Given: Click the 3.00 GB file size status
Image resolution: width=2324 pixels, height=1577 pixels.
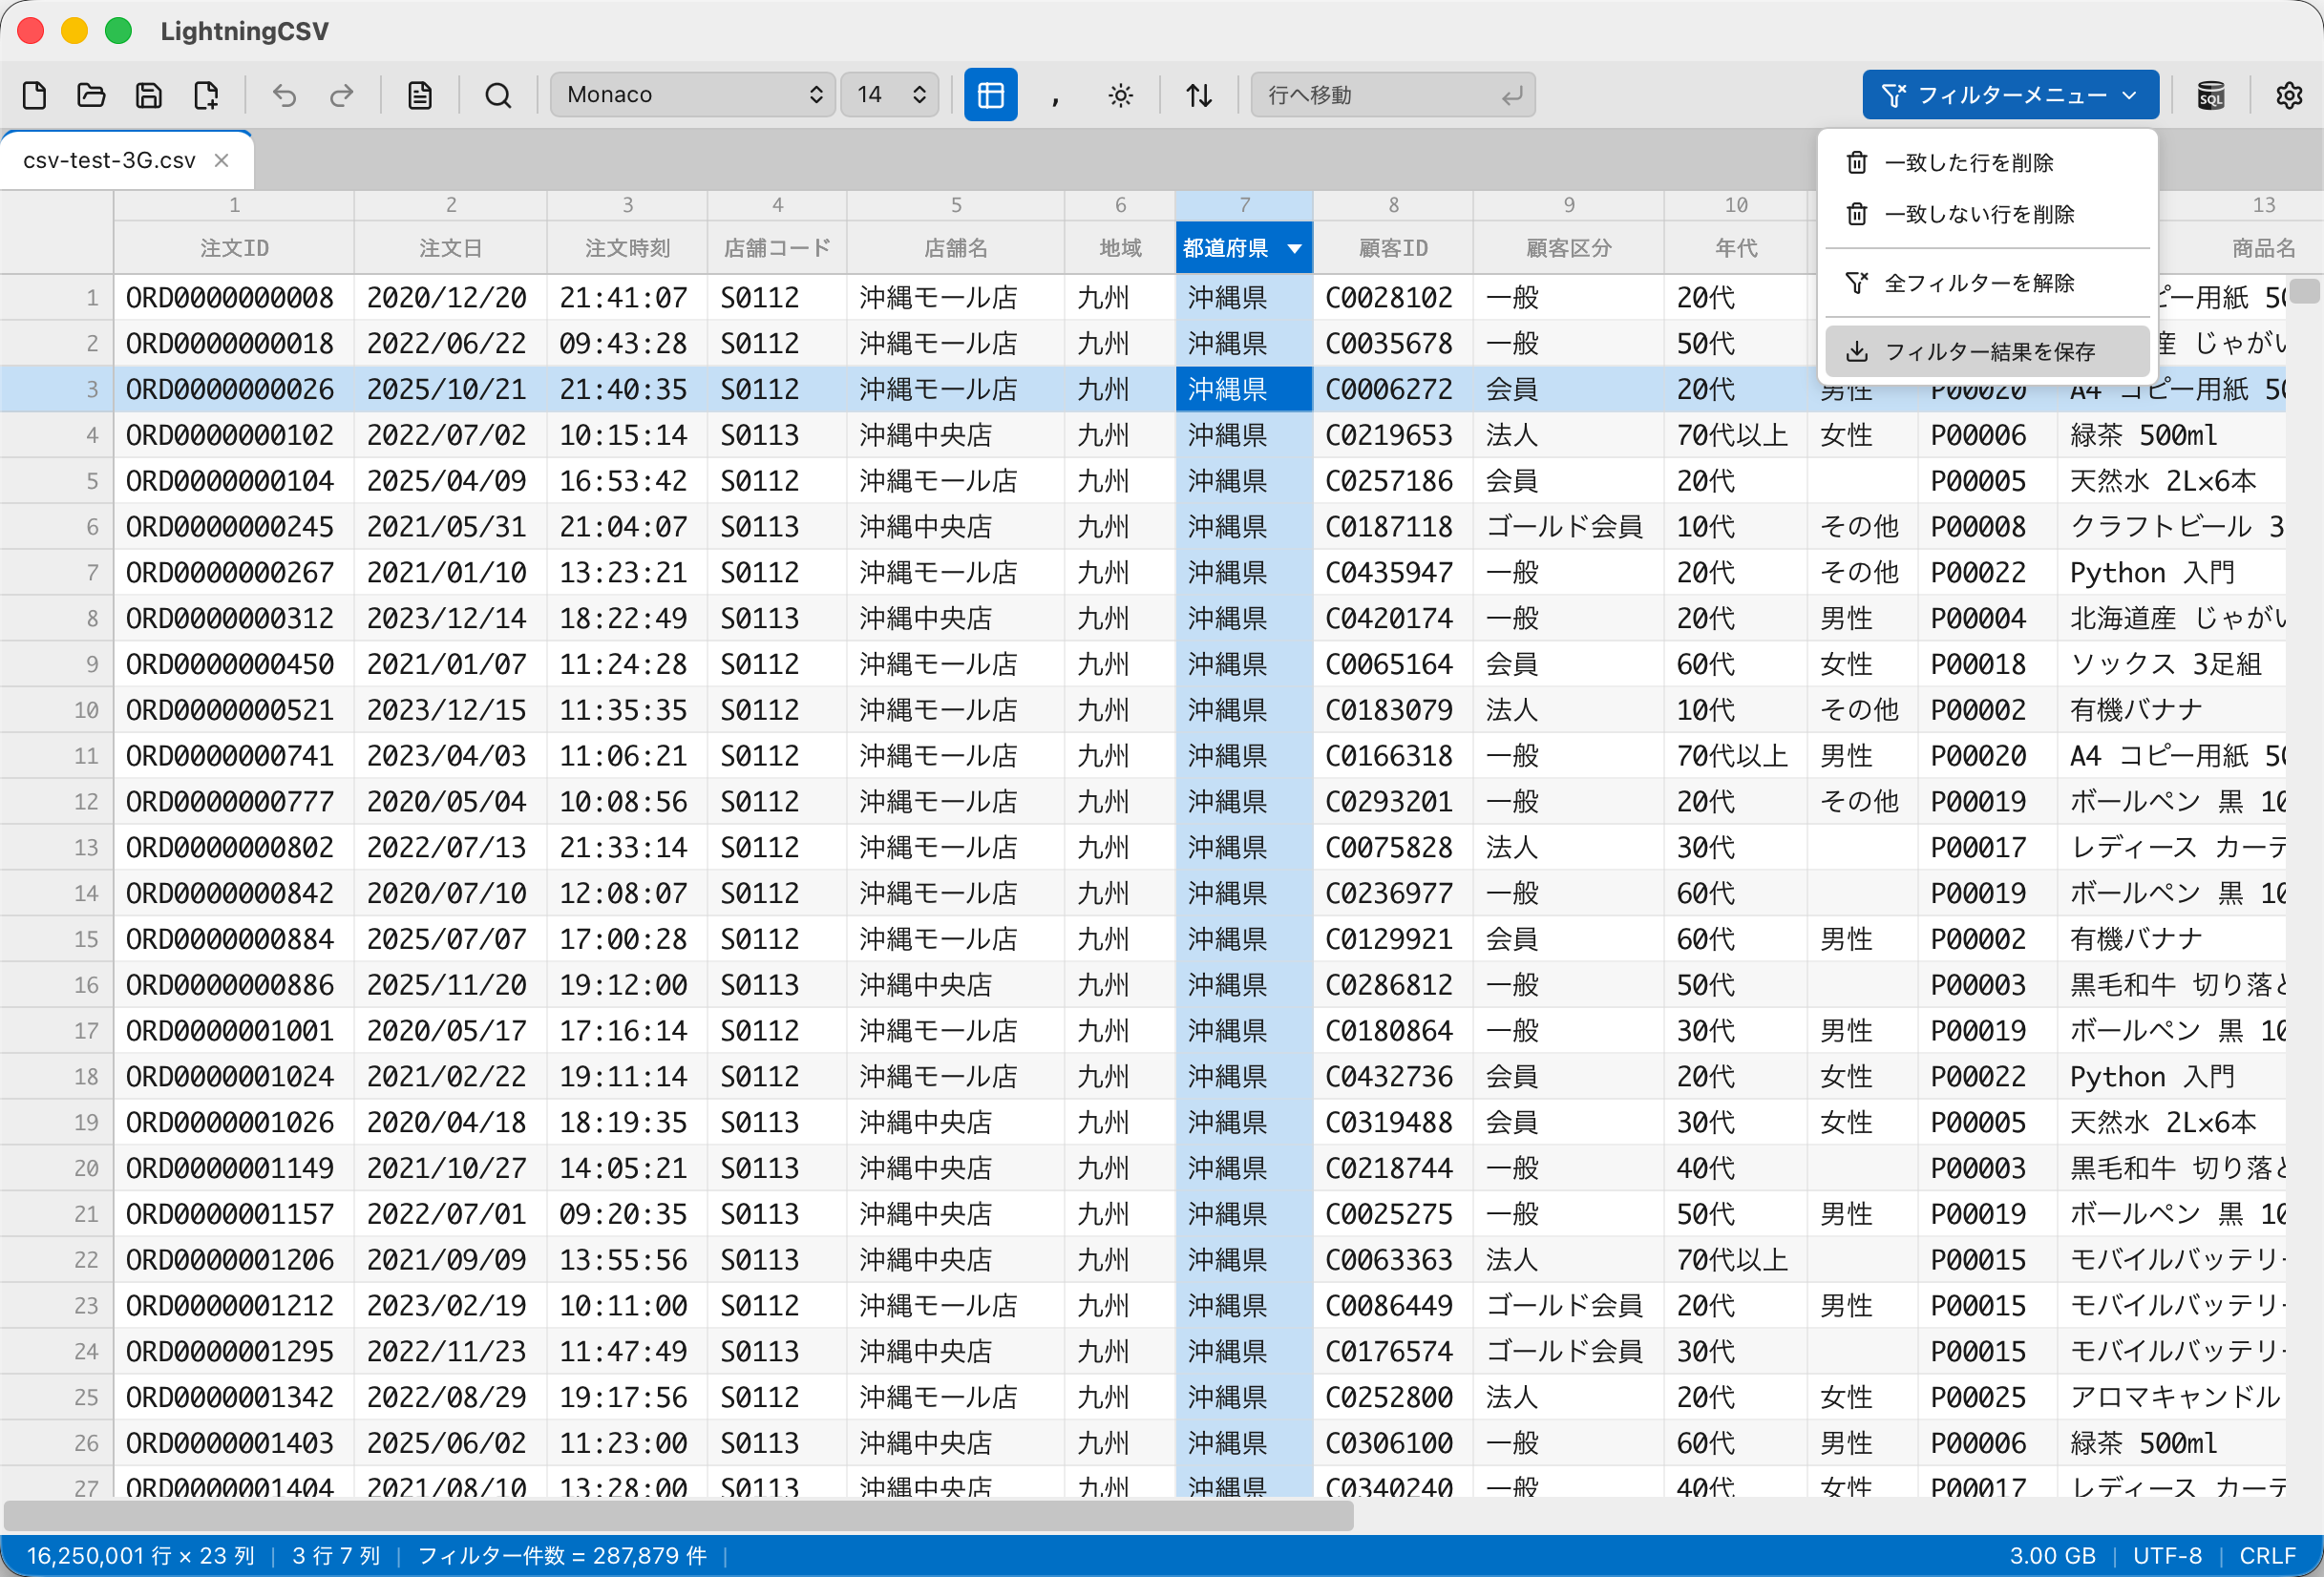Looking at the screenshot, I should 2052,1555.
